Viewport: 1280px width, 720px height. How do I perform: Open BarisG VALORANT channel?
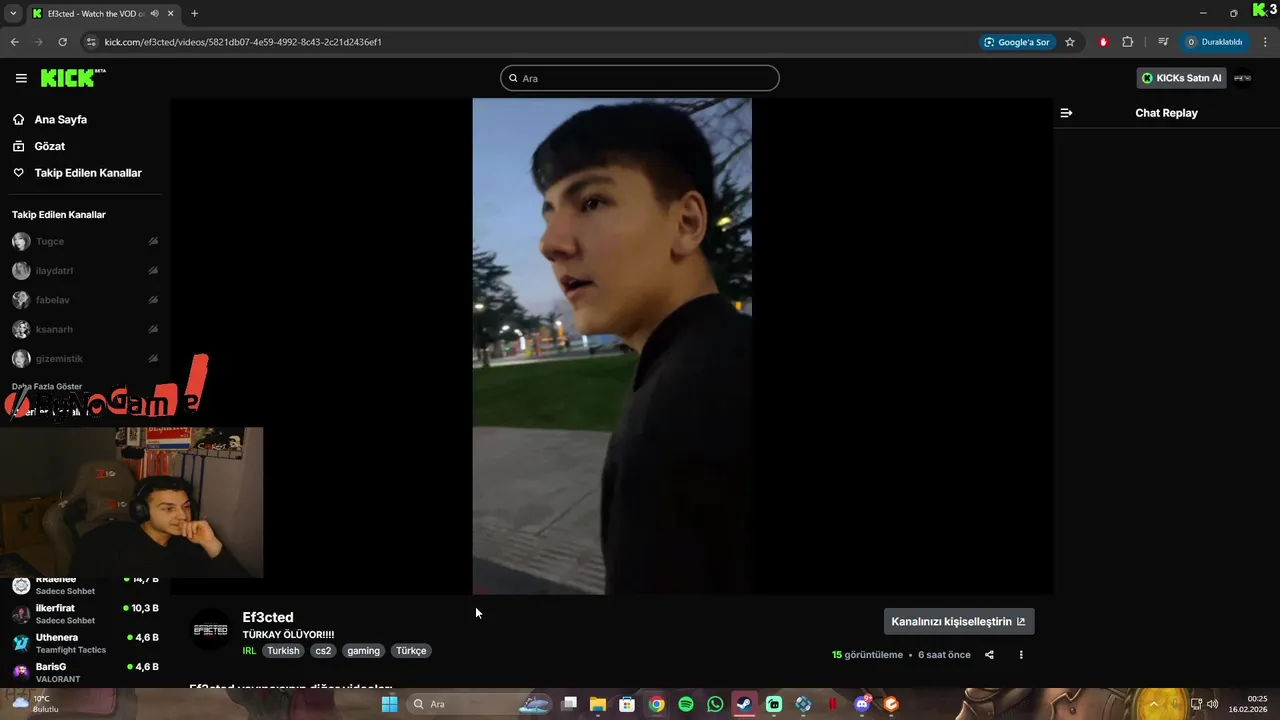click(84, 672)
